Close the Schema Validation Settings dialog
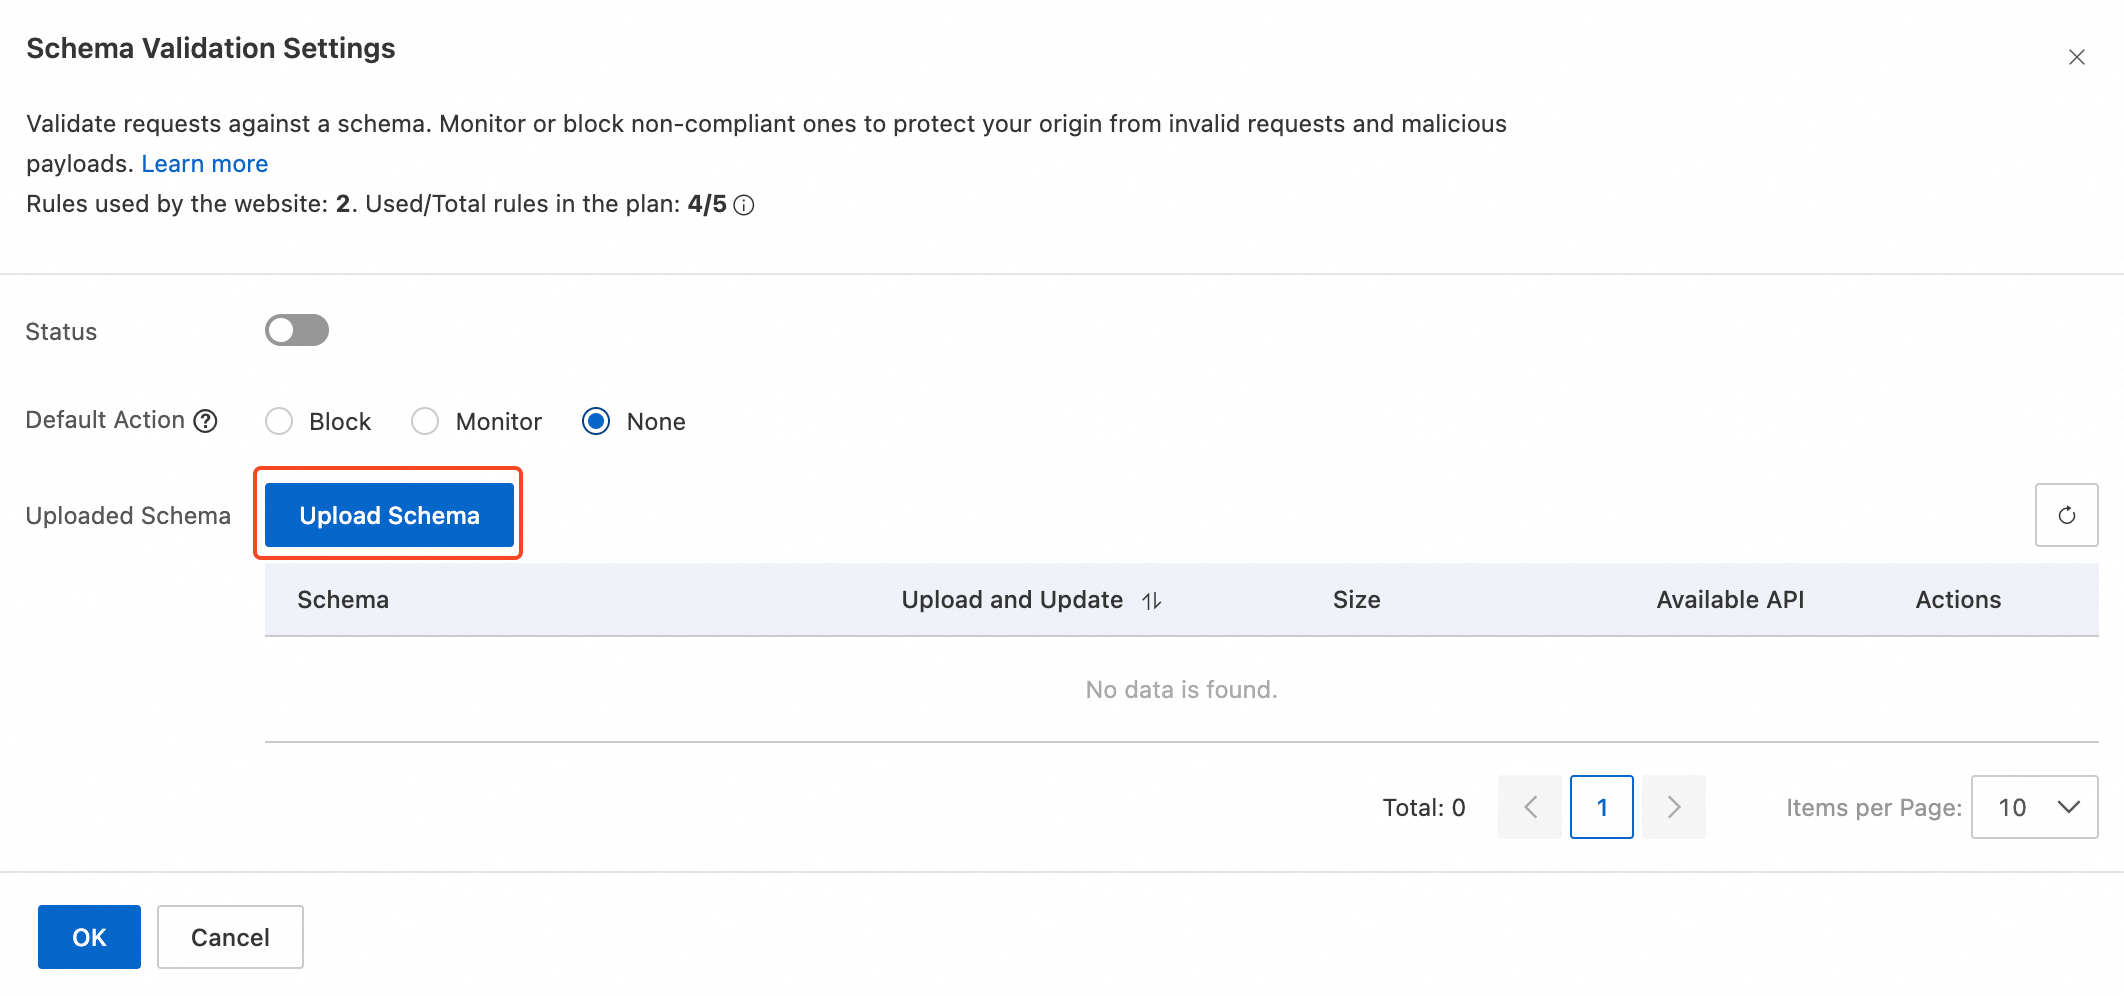The width and height of the screenshot is (2124, 996). pos(2076,57)
